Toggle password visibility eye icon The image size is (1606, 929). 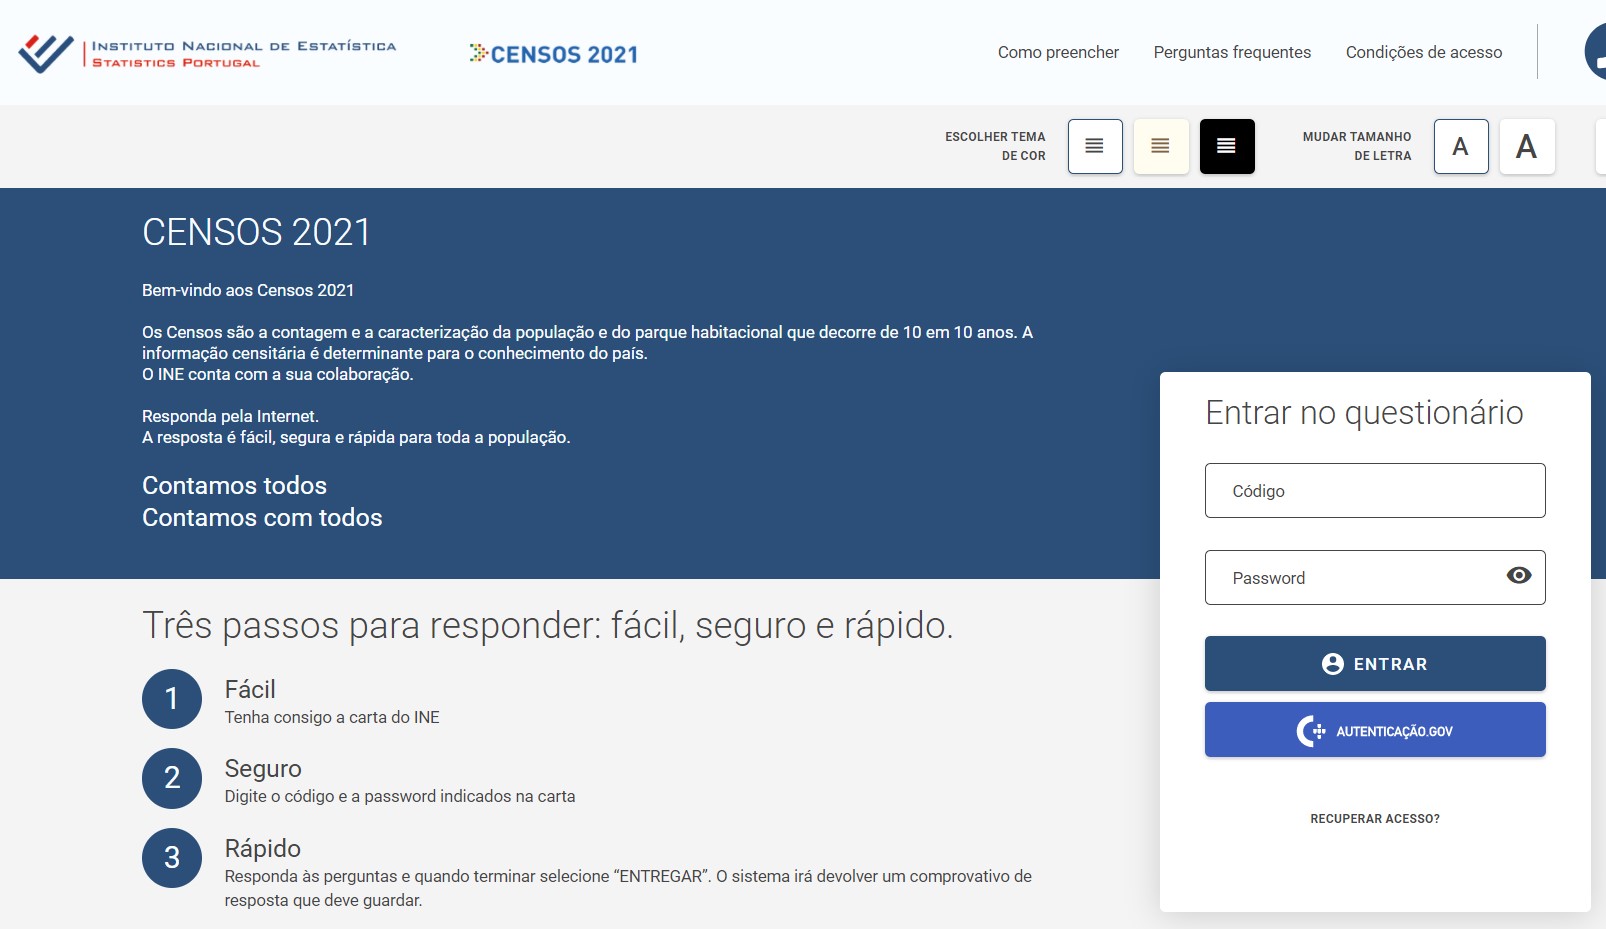click(x=1518, y=576)
